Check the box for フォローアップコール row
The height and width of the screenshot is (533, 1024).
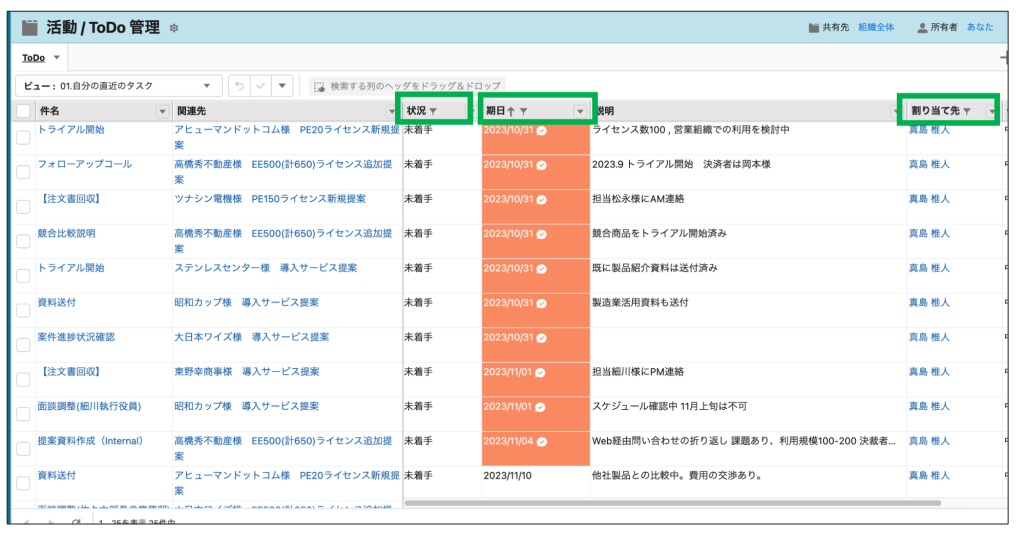click(x=24, y=172)
